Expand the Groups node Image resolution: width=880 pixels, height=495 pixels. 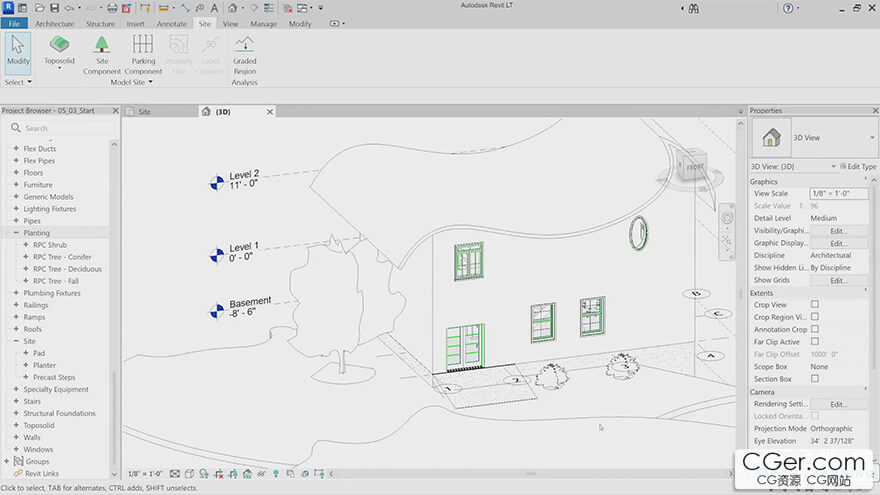pos(6,461)
